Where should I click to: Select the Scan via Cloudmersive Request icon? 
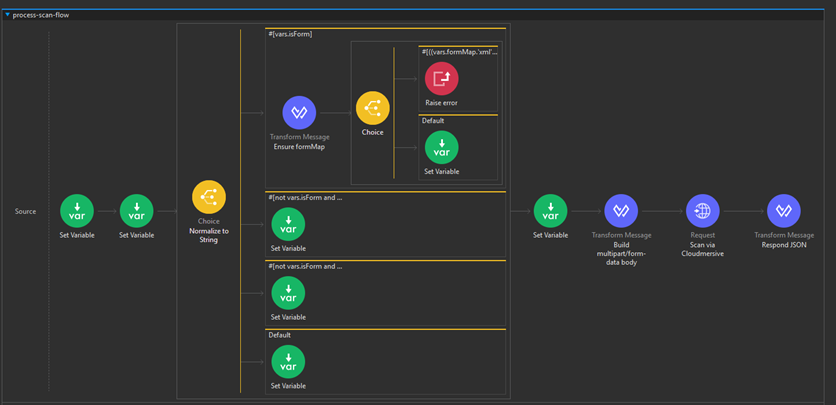click(702, 211)
